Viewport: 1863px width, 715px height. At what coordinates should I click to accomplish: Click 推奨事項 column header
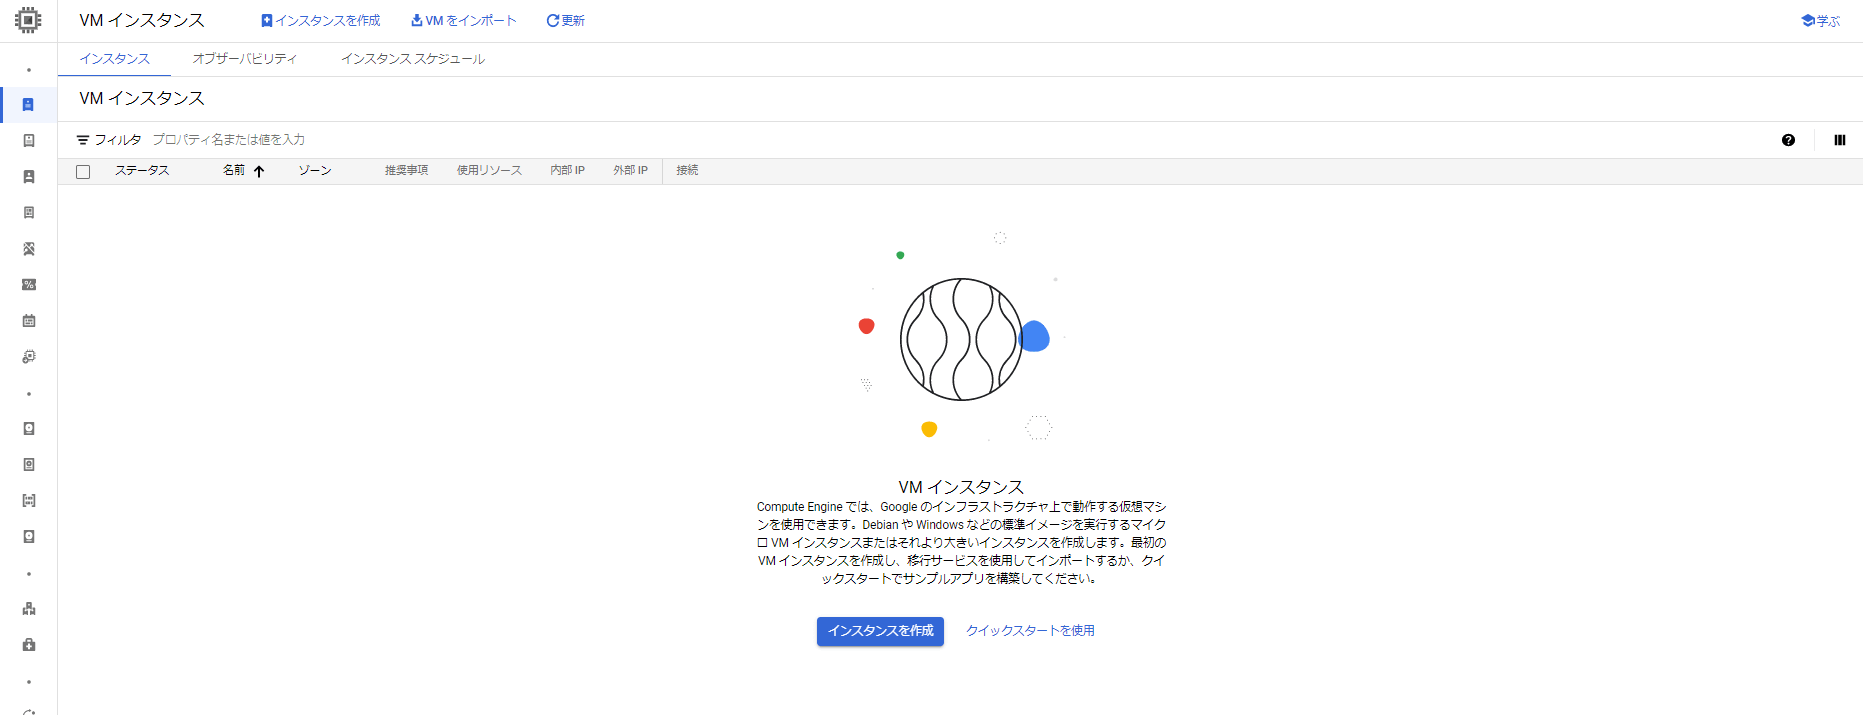pyautogui.click(x=406, y=171)
